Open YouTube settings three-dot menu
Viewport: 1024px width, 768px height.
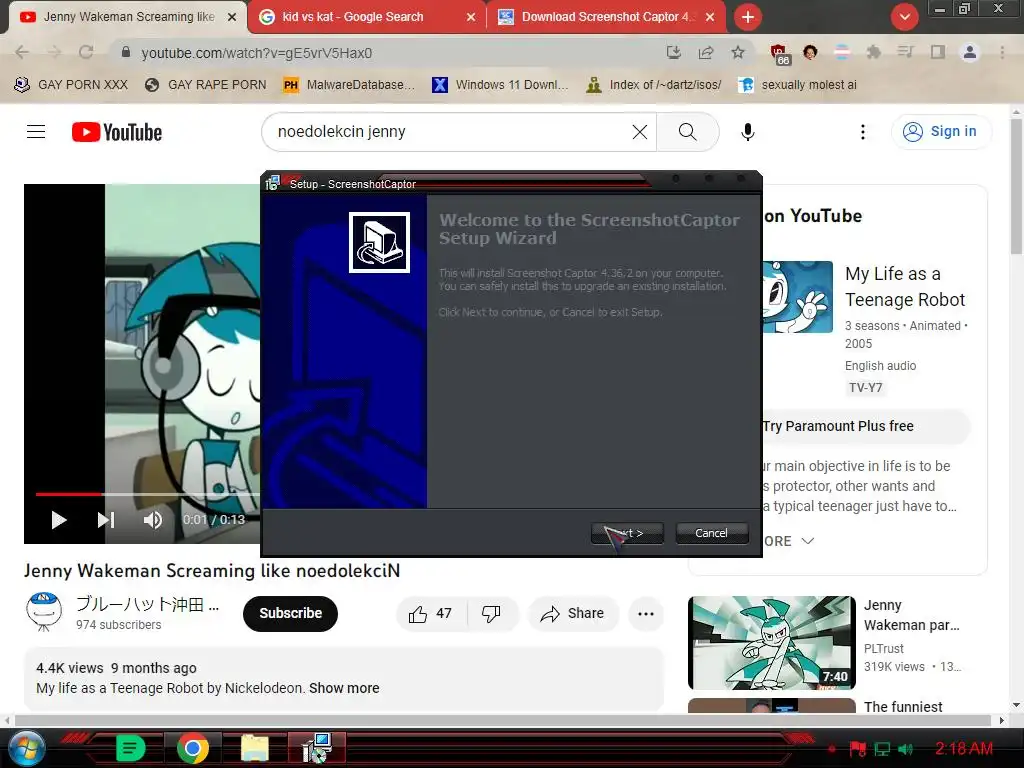point(863,132)
